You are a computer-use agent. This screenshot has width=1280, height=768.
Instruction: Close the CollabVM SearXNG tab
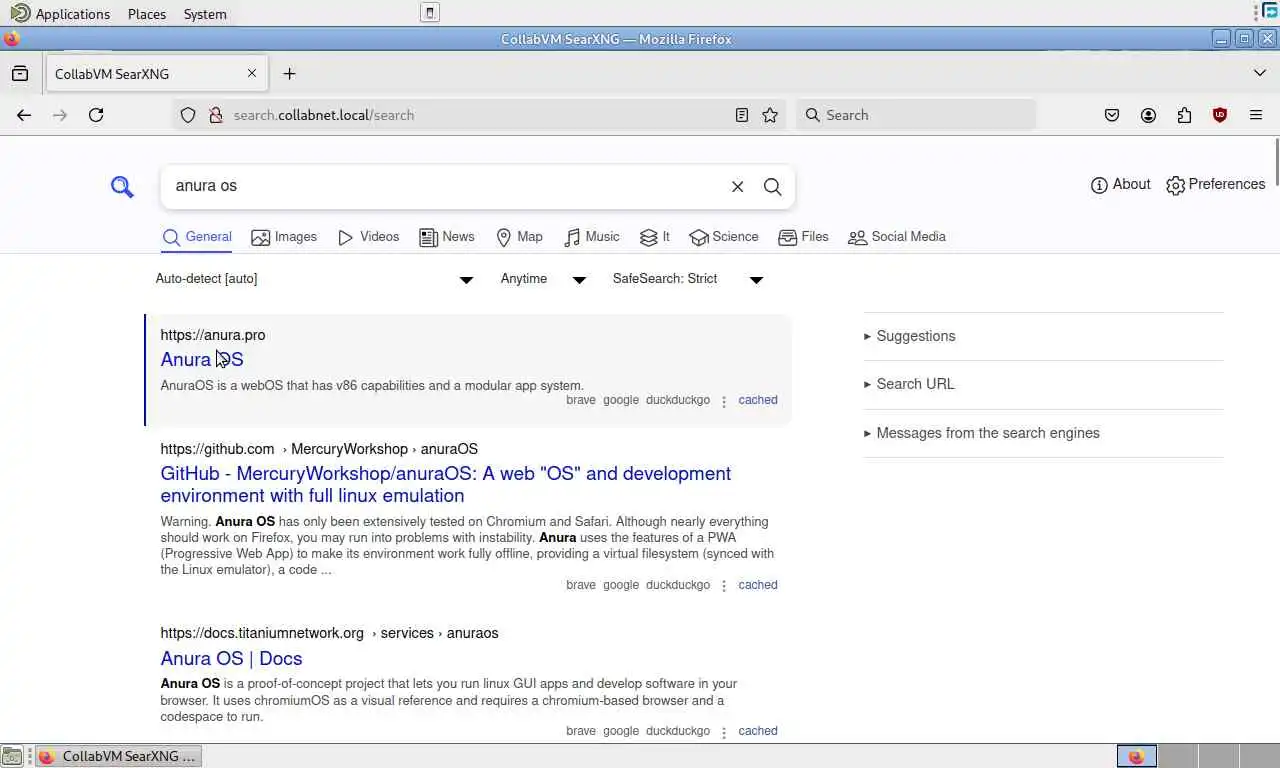[x=252, y=73]
